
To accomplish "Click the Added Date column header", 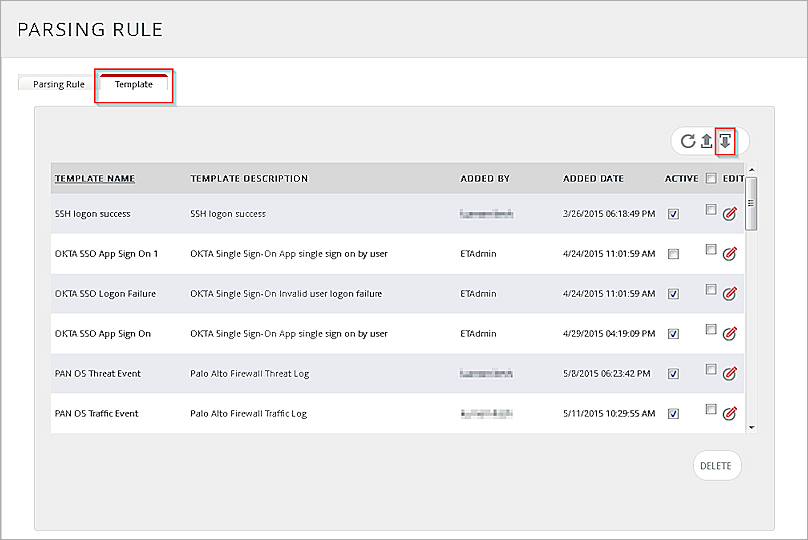I will pos(593,179).
